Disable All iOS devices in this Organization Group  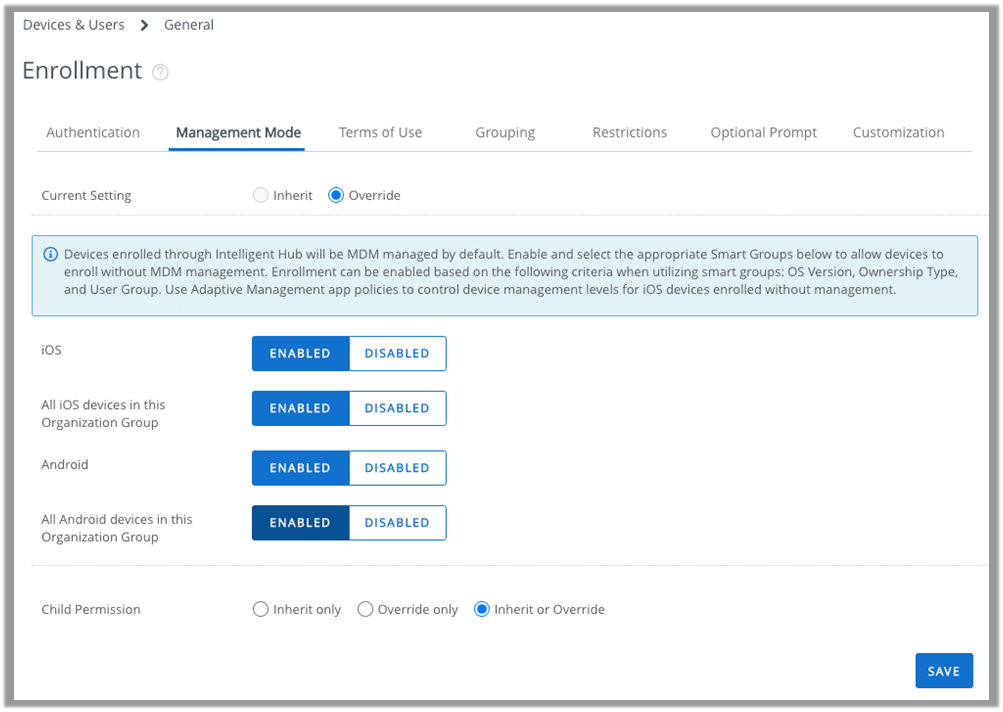pos(397,408)
